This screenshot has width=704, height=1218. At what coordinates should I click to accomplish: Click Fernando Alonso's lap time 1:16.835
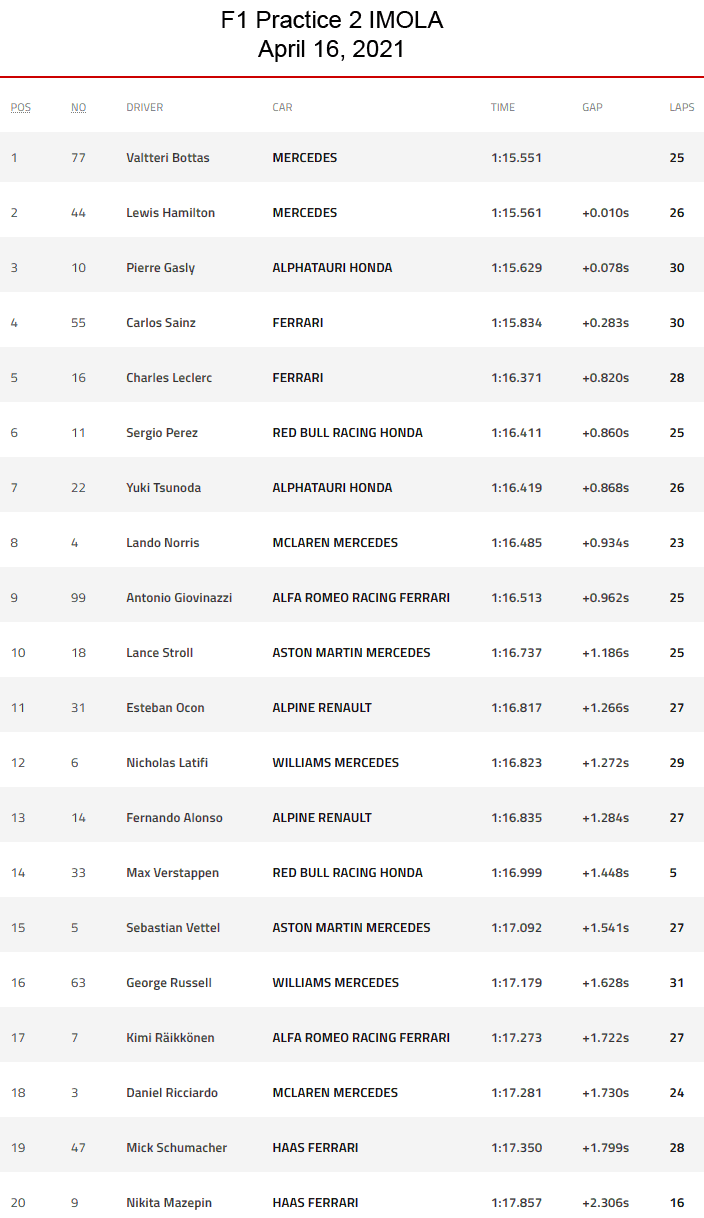[516, 818]
